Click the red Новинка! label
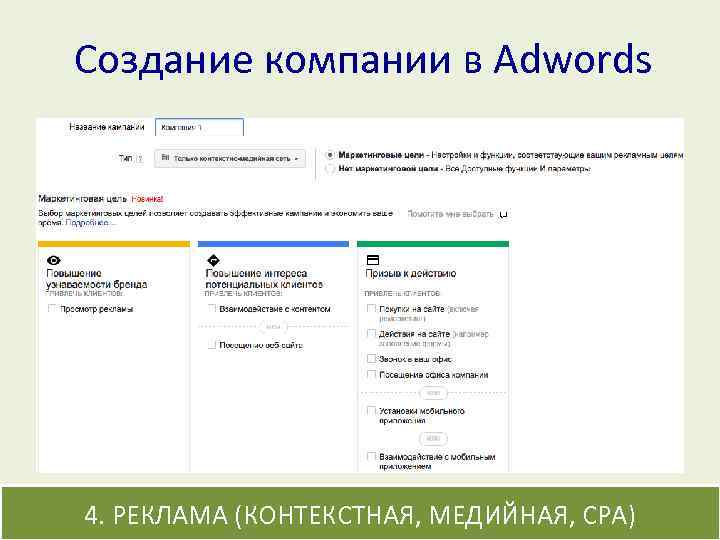The height and width of the screenshot is (540, 720). 147,199
